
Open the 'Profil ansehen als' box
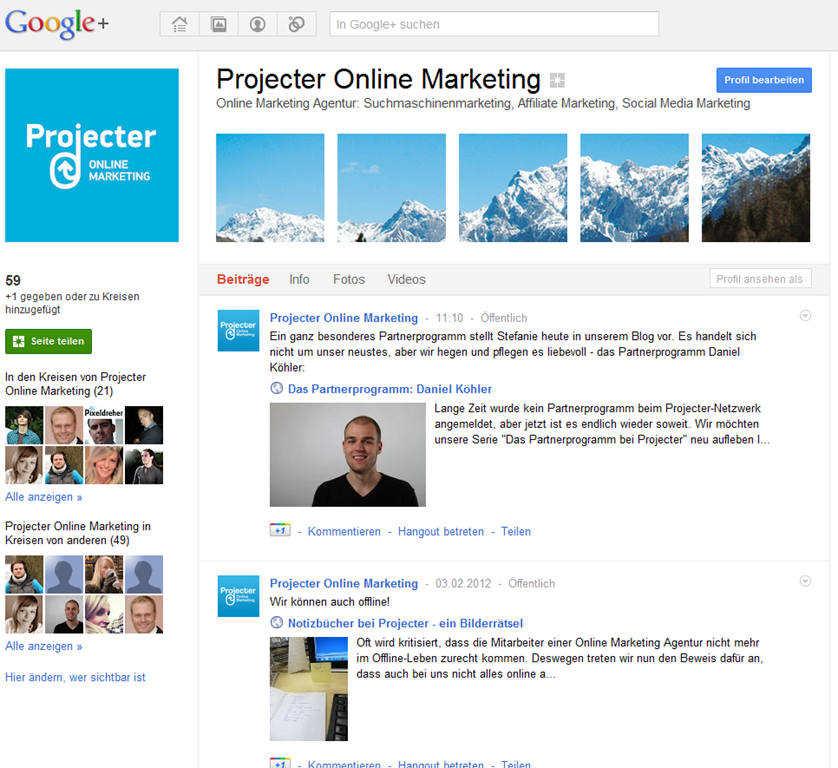coord(760,278)
